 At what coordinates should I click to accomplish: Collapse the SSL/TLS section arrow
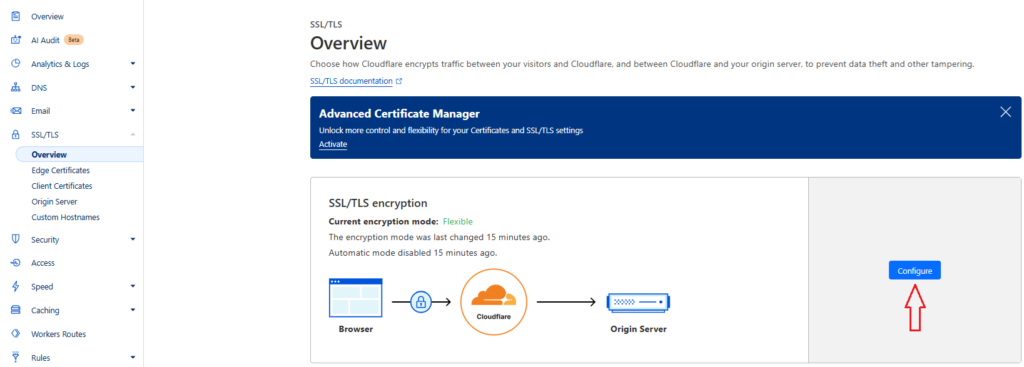coord(133,135)
